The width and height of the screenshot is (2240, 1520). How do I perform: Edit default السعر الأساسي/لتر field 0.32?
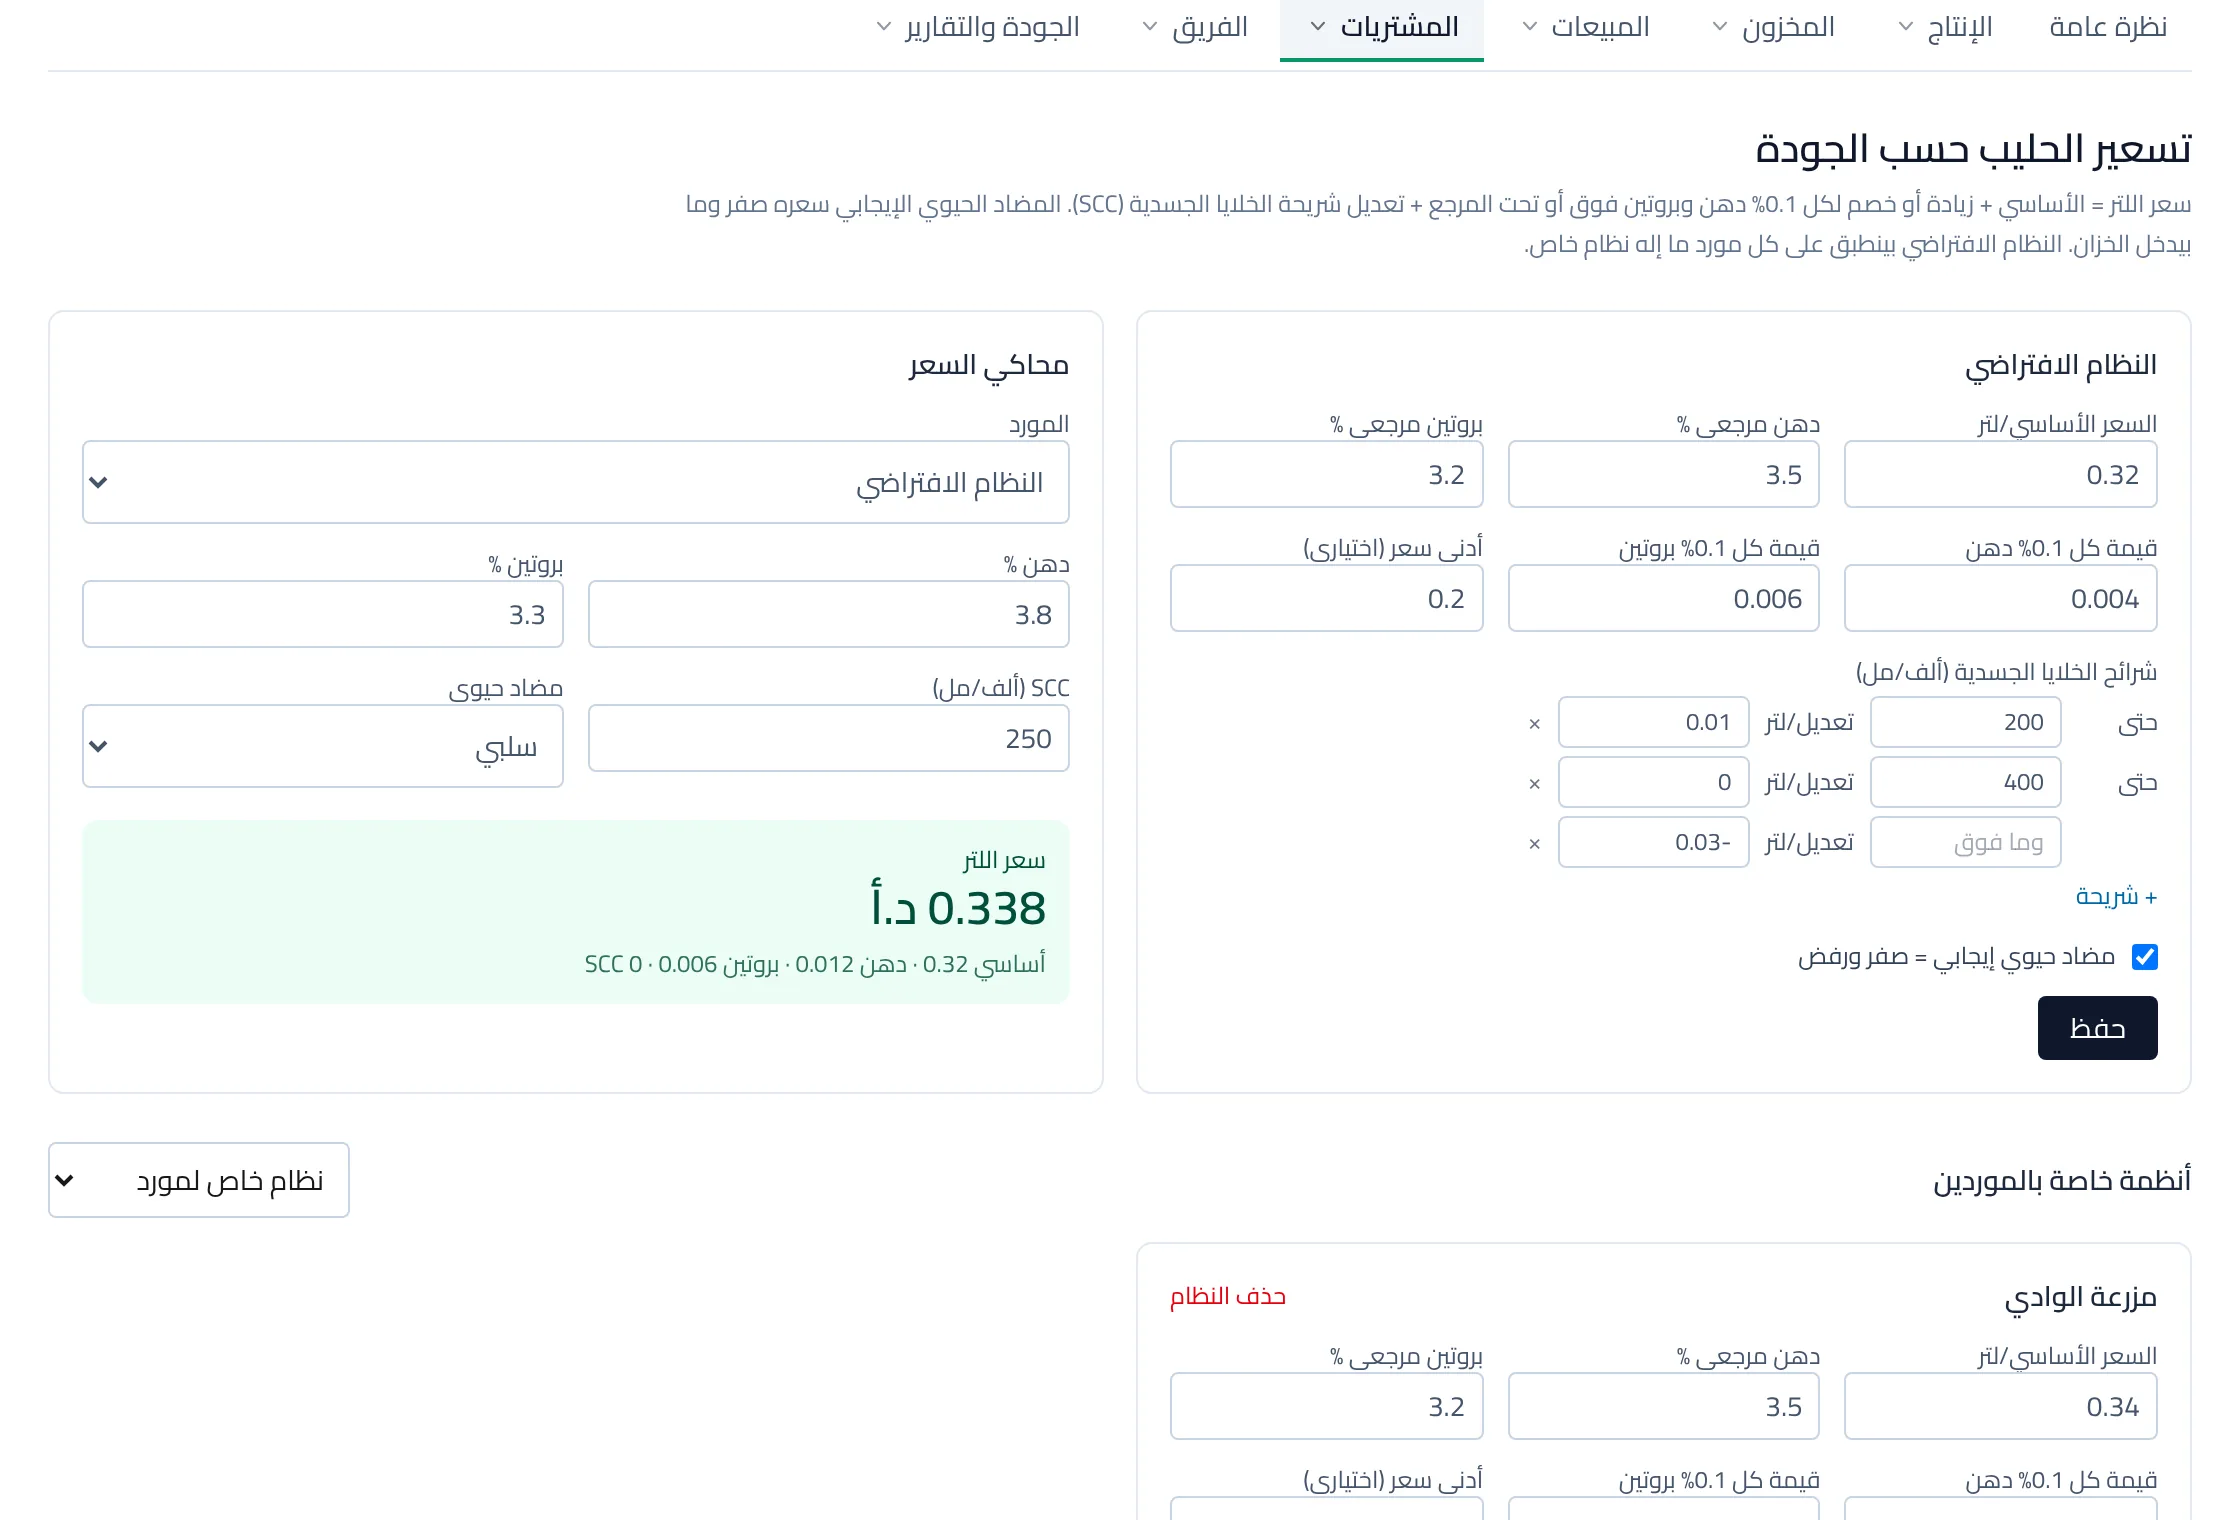2000,474
